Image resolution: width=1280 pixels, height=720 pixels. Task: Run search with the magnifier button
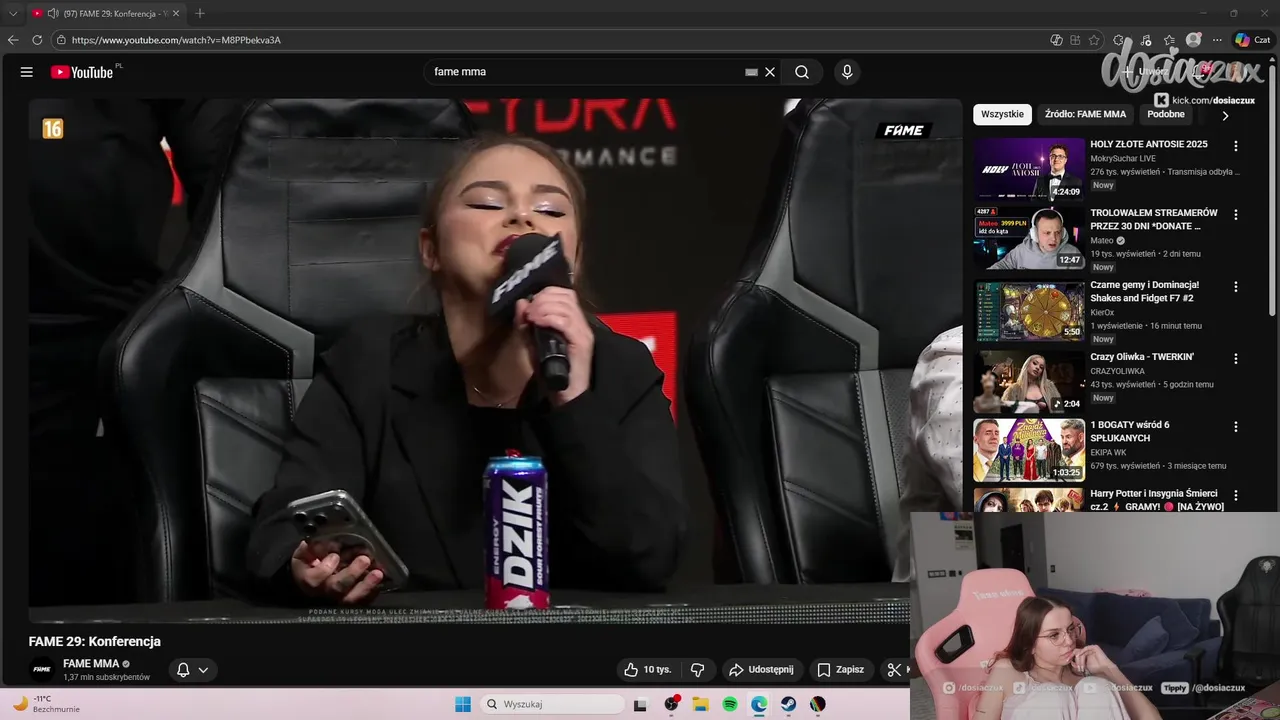click(802, 72)
